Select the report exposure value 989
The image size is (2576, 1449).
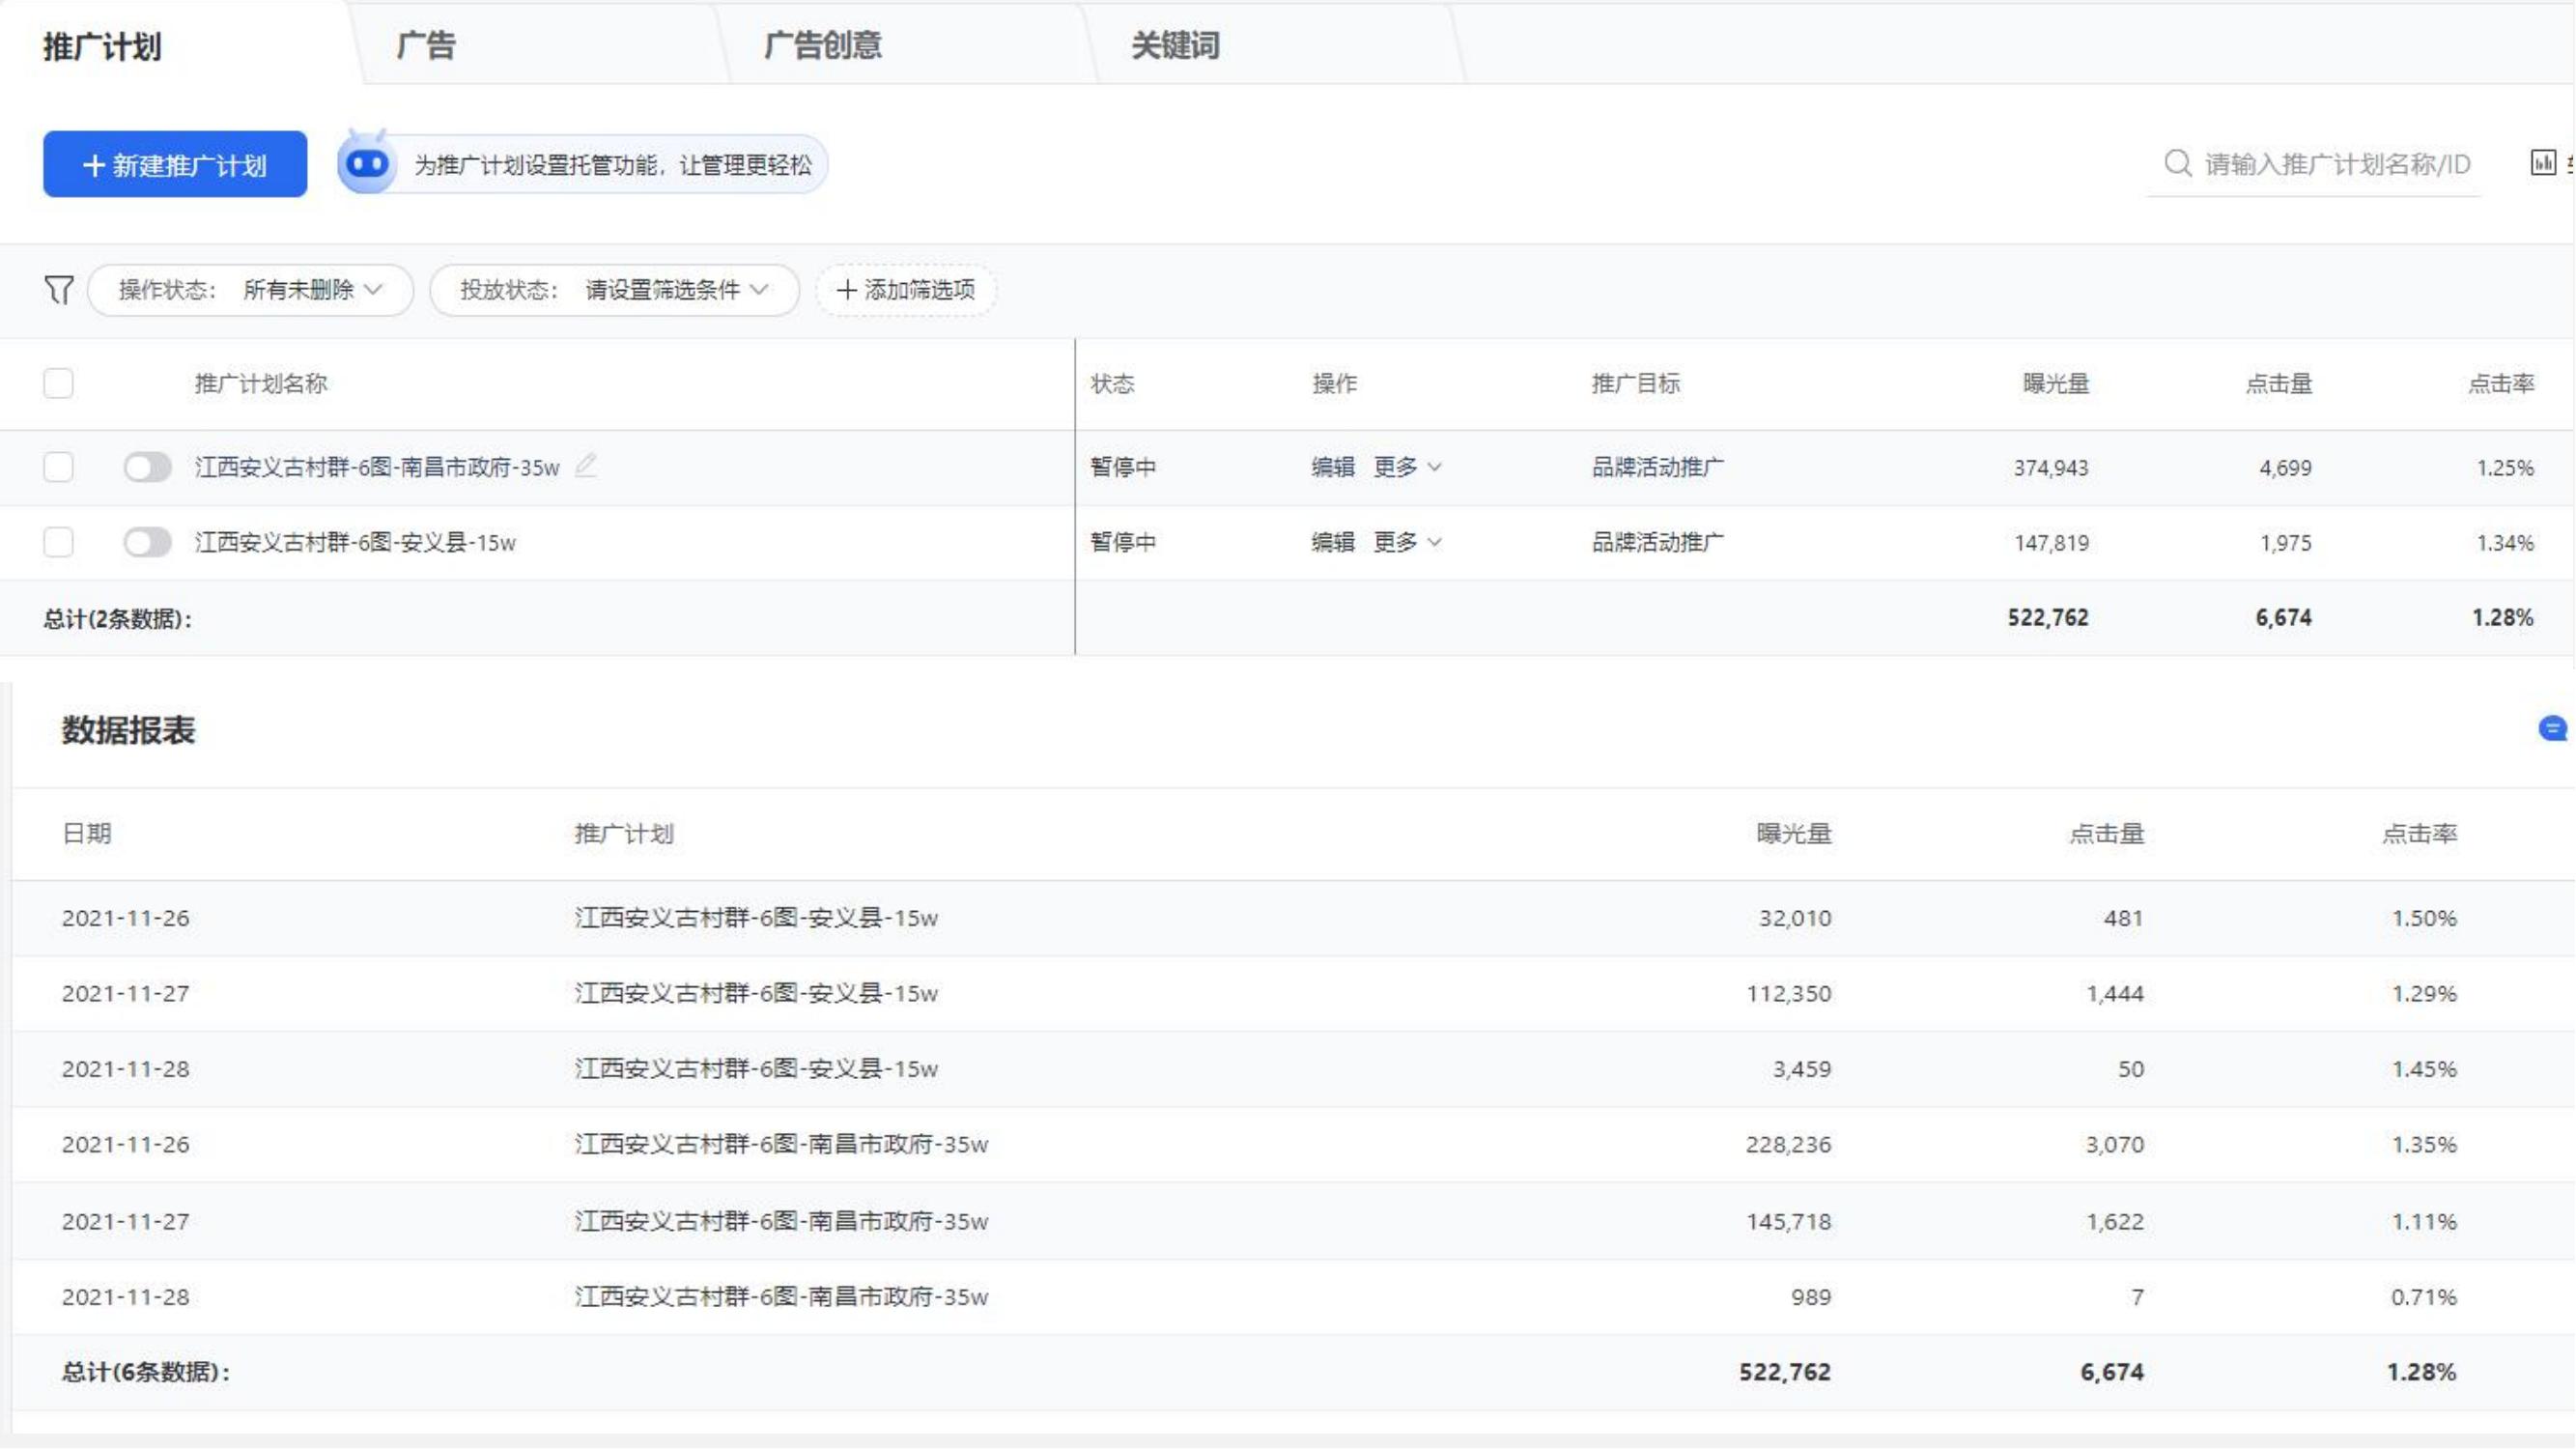tap(1811, 1297)
